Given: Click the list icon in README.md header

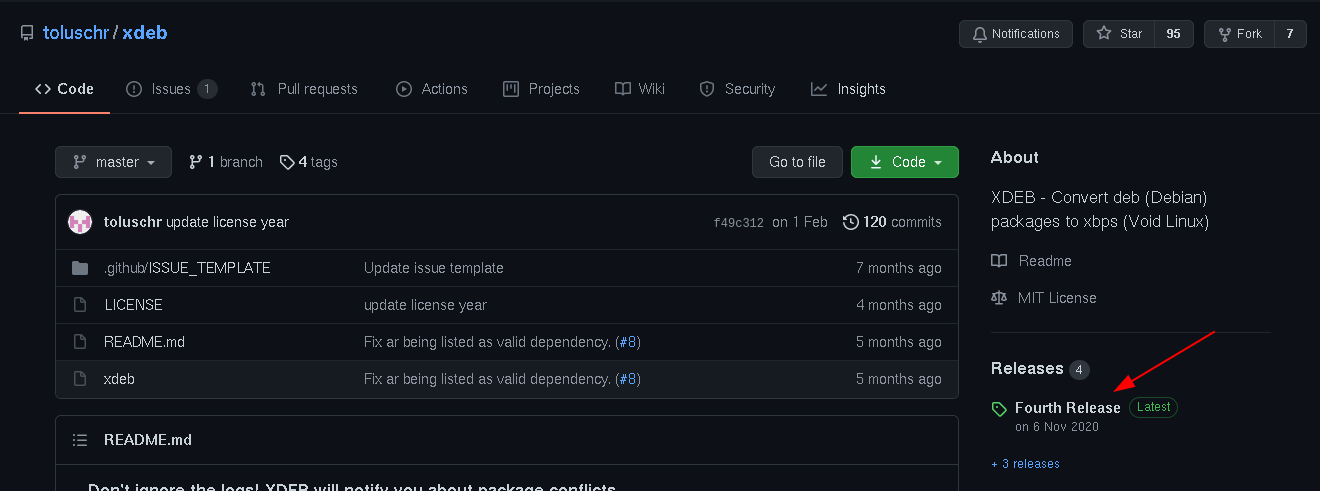Looking at the screenshot, I should click(x=80, y=440).
